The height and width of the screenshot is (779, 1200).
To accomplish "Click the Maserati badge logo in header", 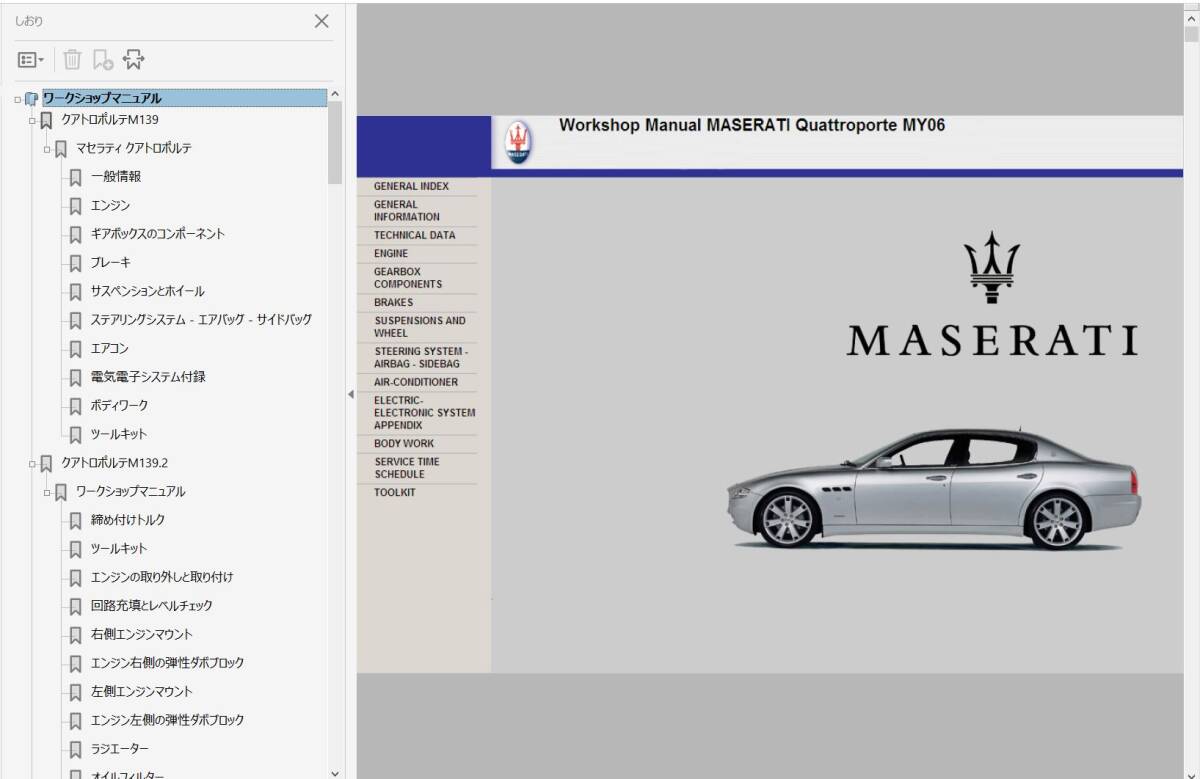I will tap(518, 143).
